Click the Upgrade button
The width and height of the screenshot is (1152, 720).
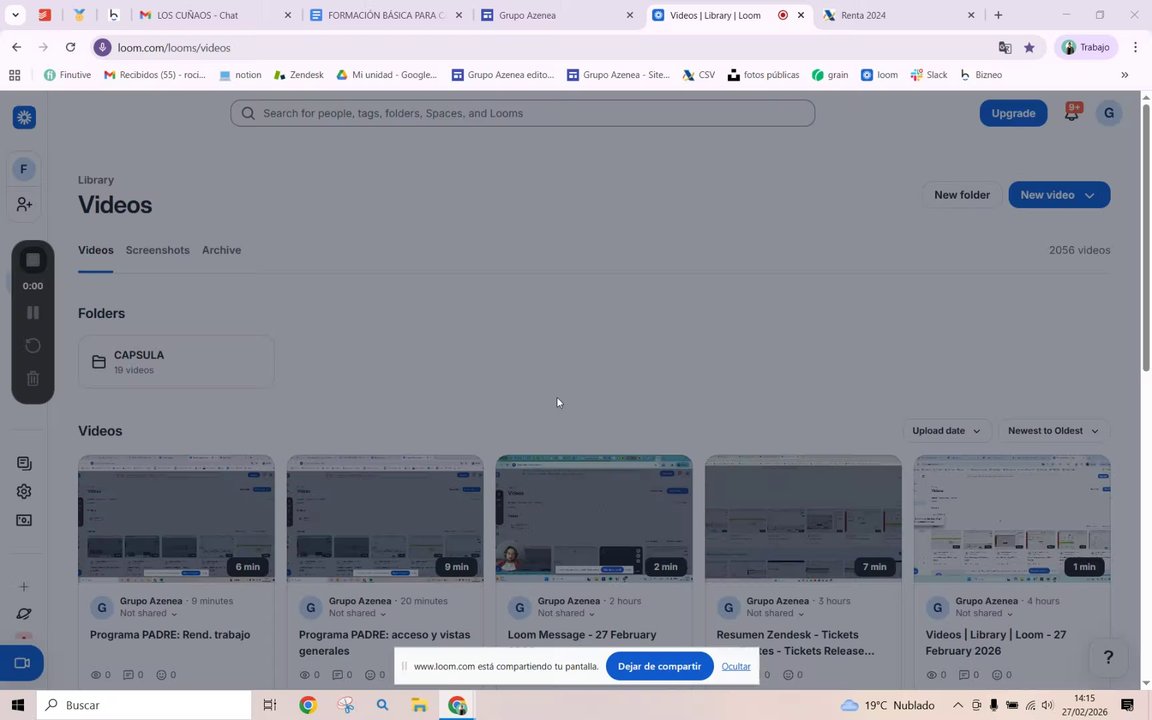coord(1013,113)
